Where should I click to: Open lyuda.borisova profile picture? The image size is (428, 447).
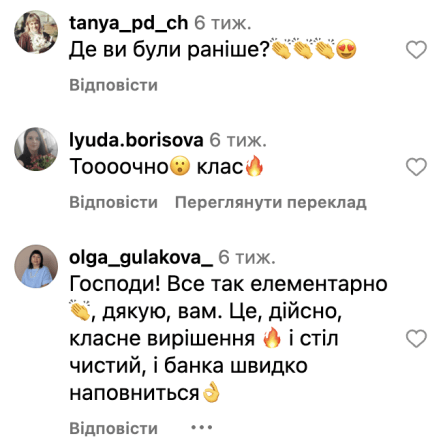36,149
